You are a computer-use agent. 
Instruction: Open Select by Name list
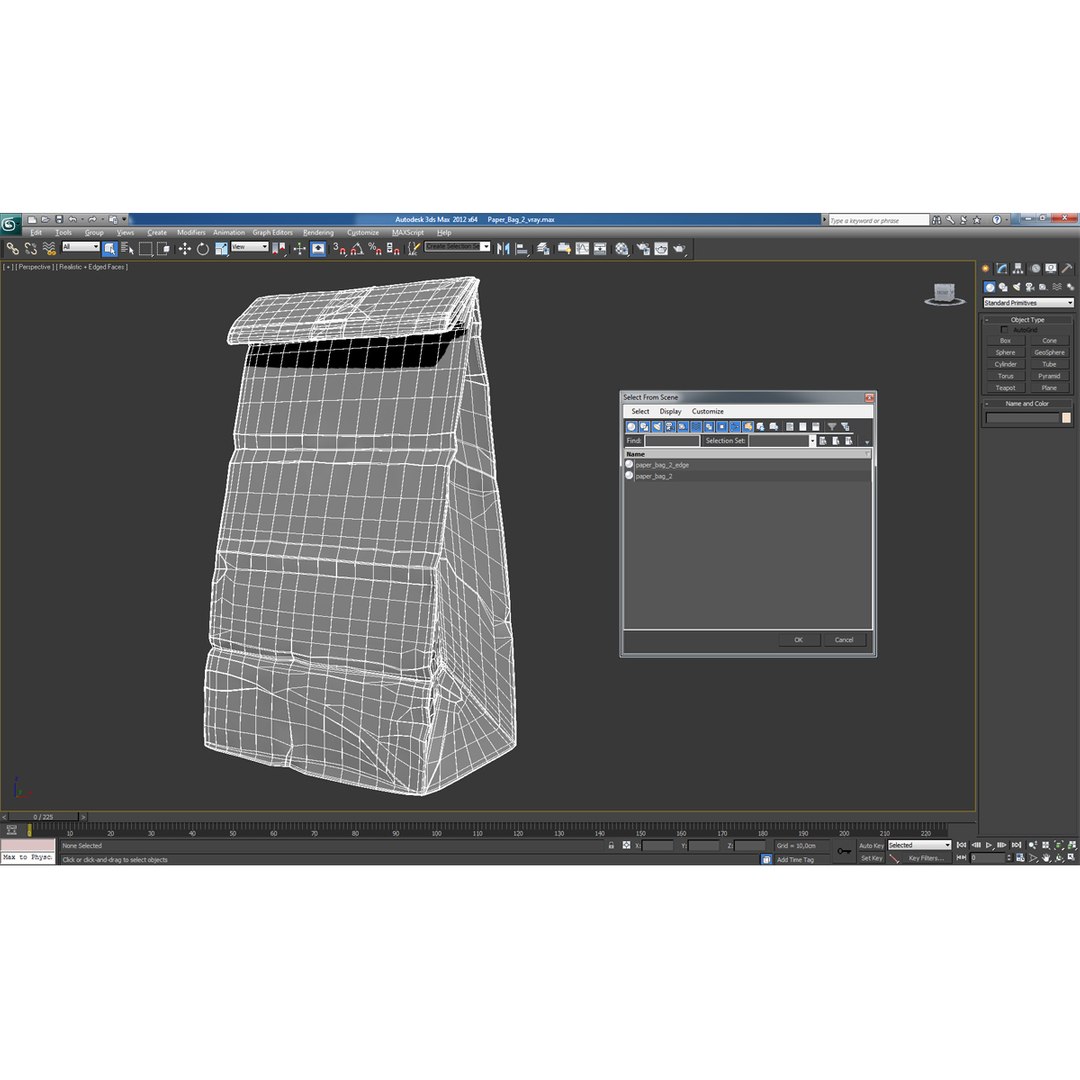(x=127, y=249)
